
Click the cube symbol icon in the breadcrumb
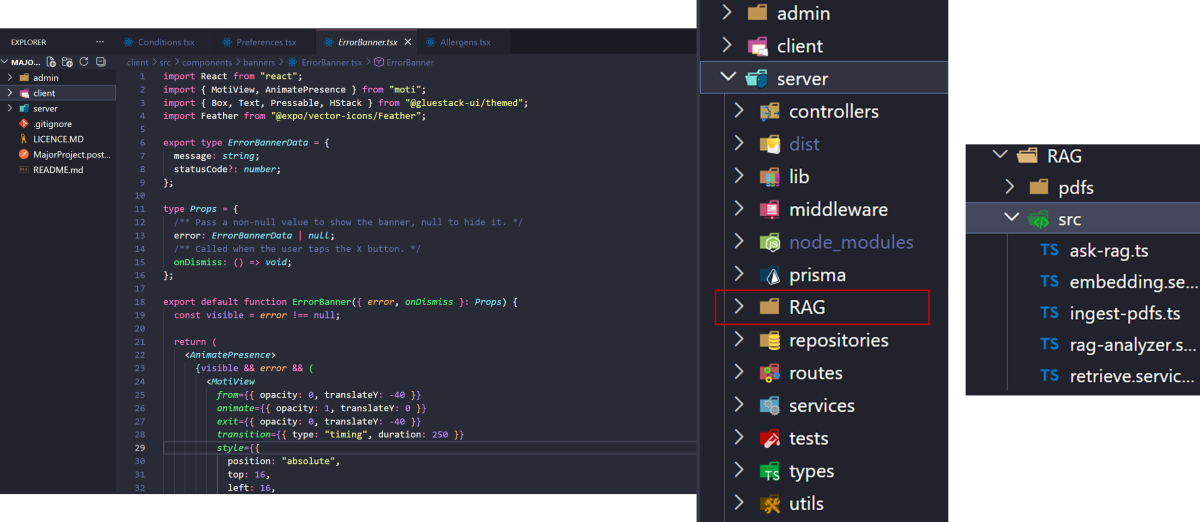pyautogui.click(x=378, y=62)
